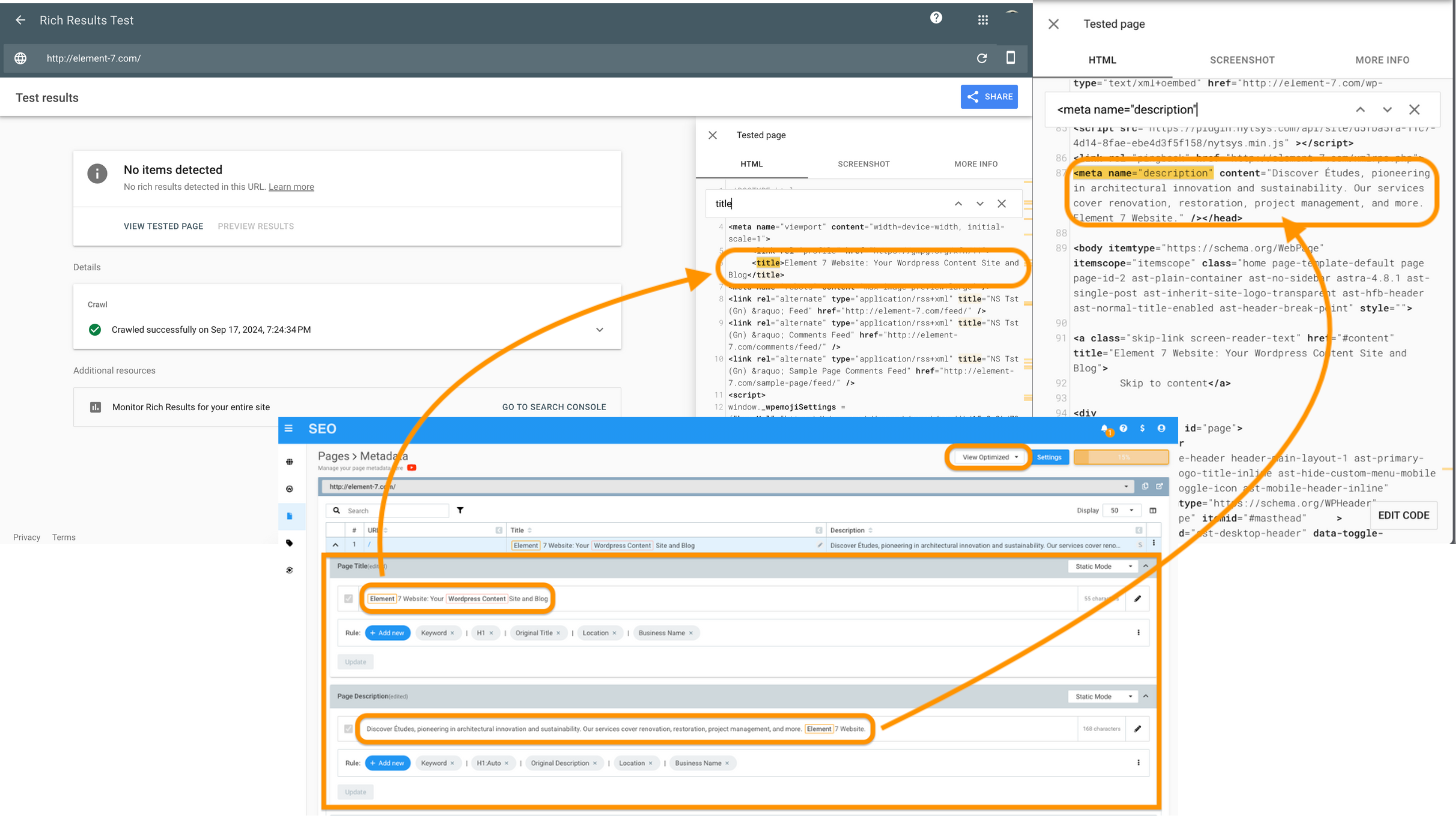Expand the Crawled successfully details chevron
This screenshot has height=816, width=1456.
click(599, 329)
